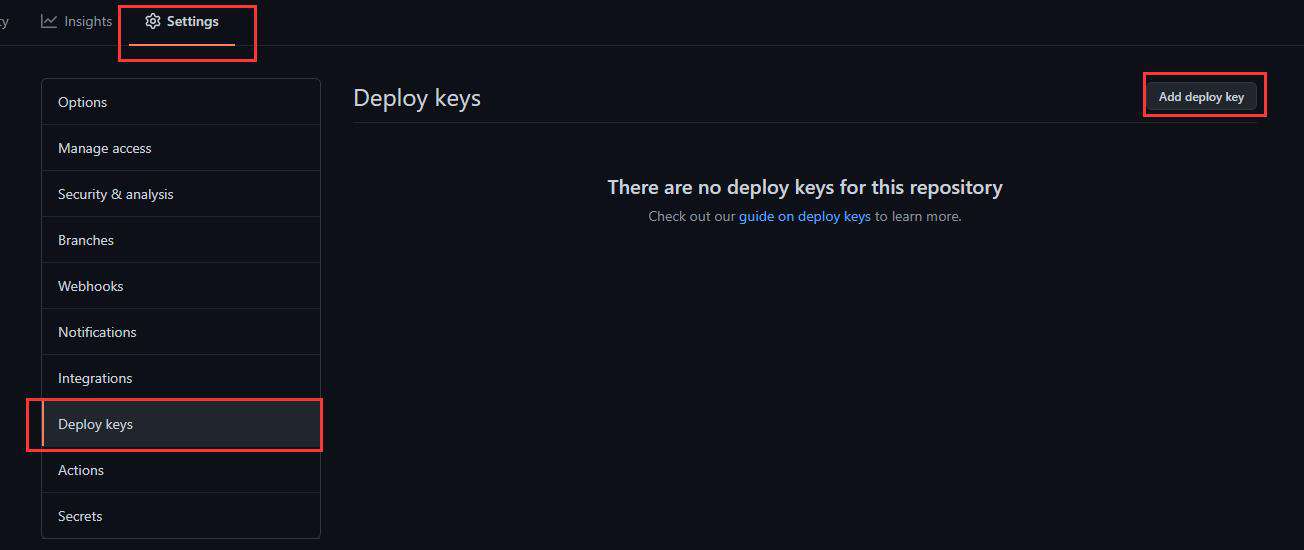The width and height of the screenshot is (1304, 550).
Task: Click the partially visible tab left of Insights
Action: pyautogui.click(x=4, y=21)
